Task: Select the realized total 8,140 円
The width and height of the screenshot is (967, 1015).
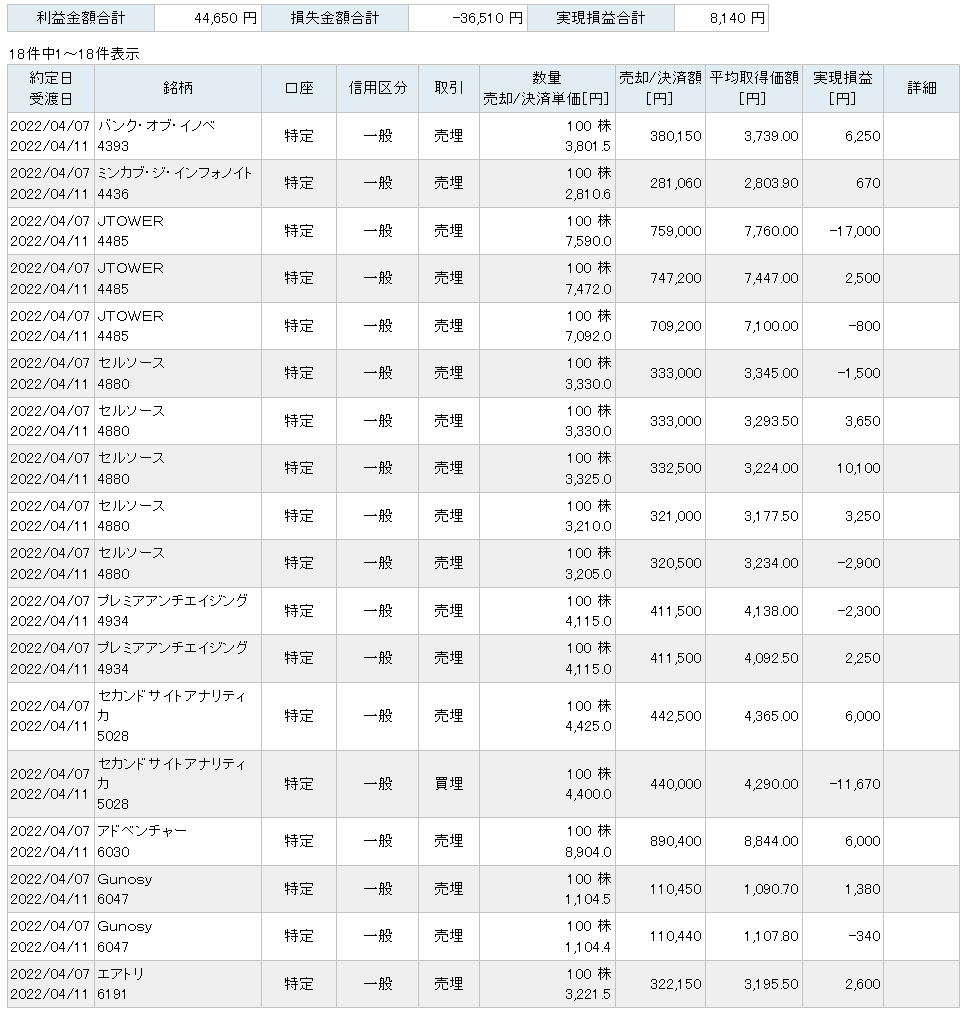Action: pos(737,18)
